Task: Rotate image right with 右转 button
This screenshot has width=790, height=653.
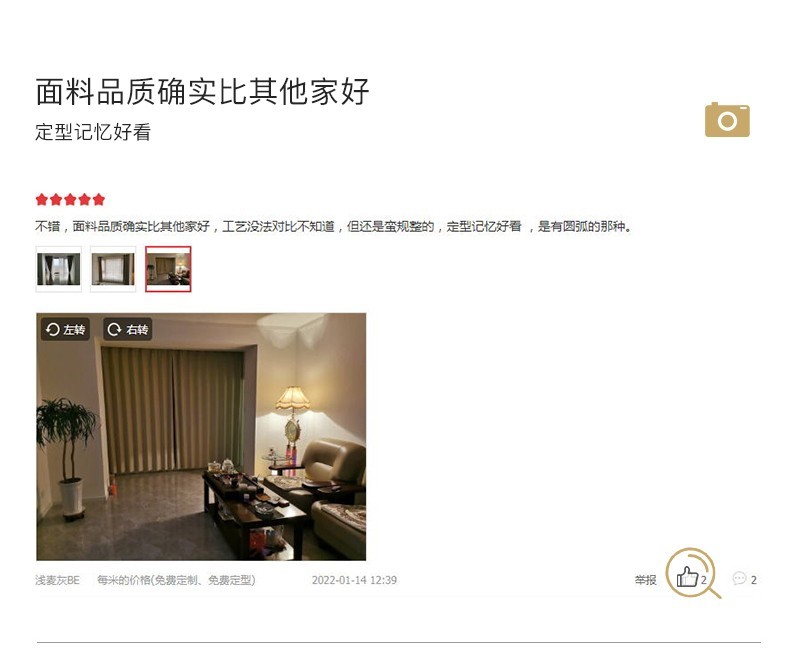Action: 128,330
